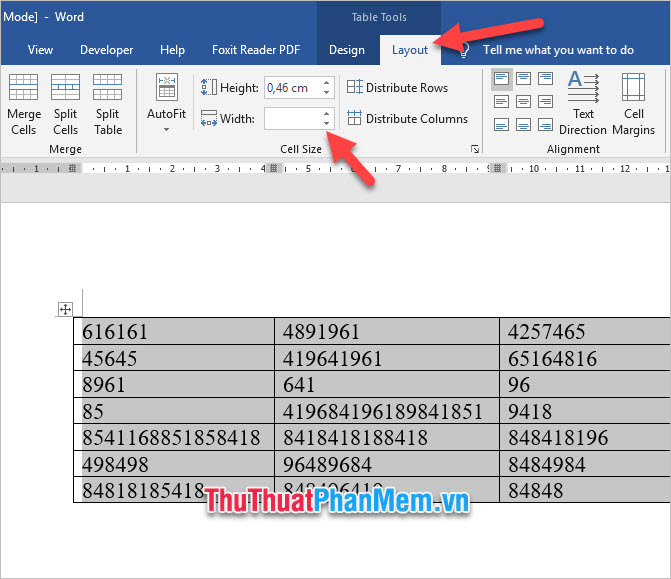Switch to the View tab

click(x=40, y=50)
